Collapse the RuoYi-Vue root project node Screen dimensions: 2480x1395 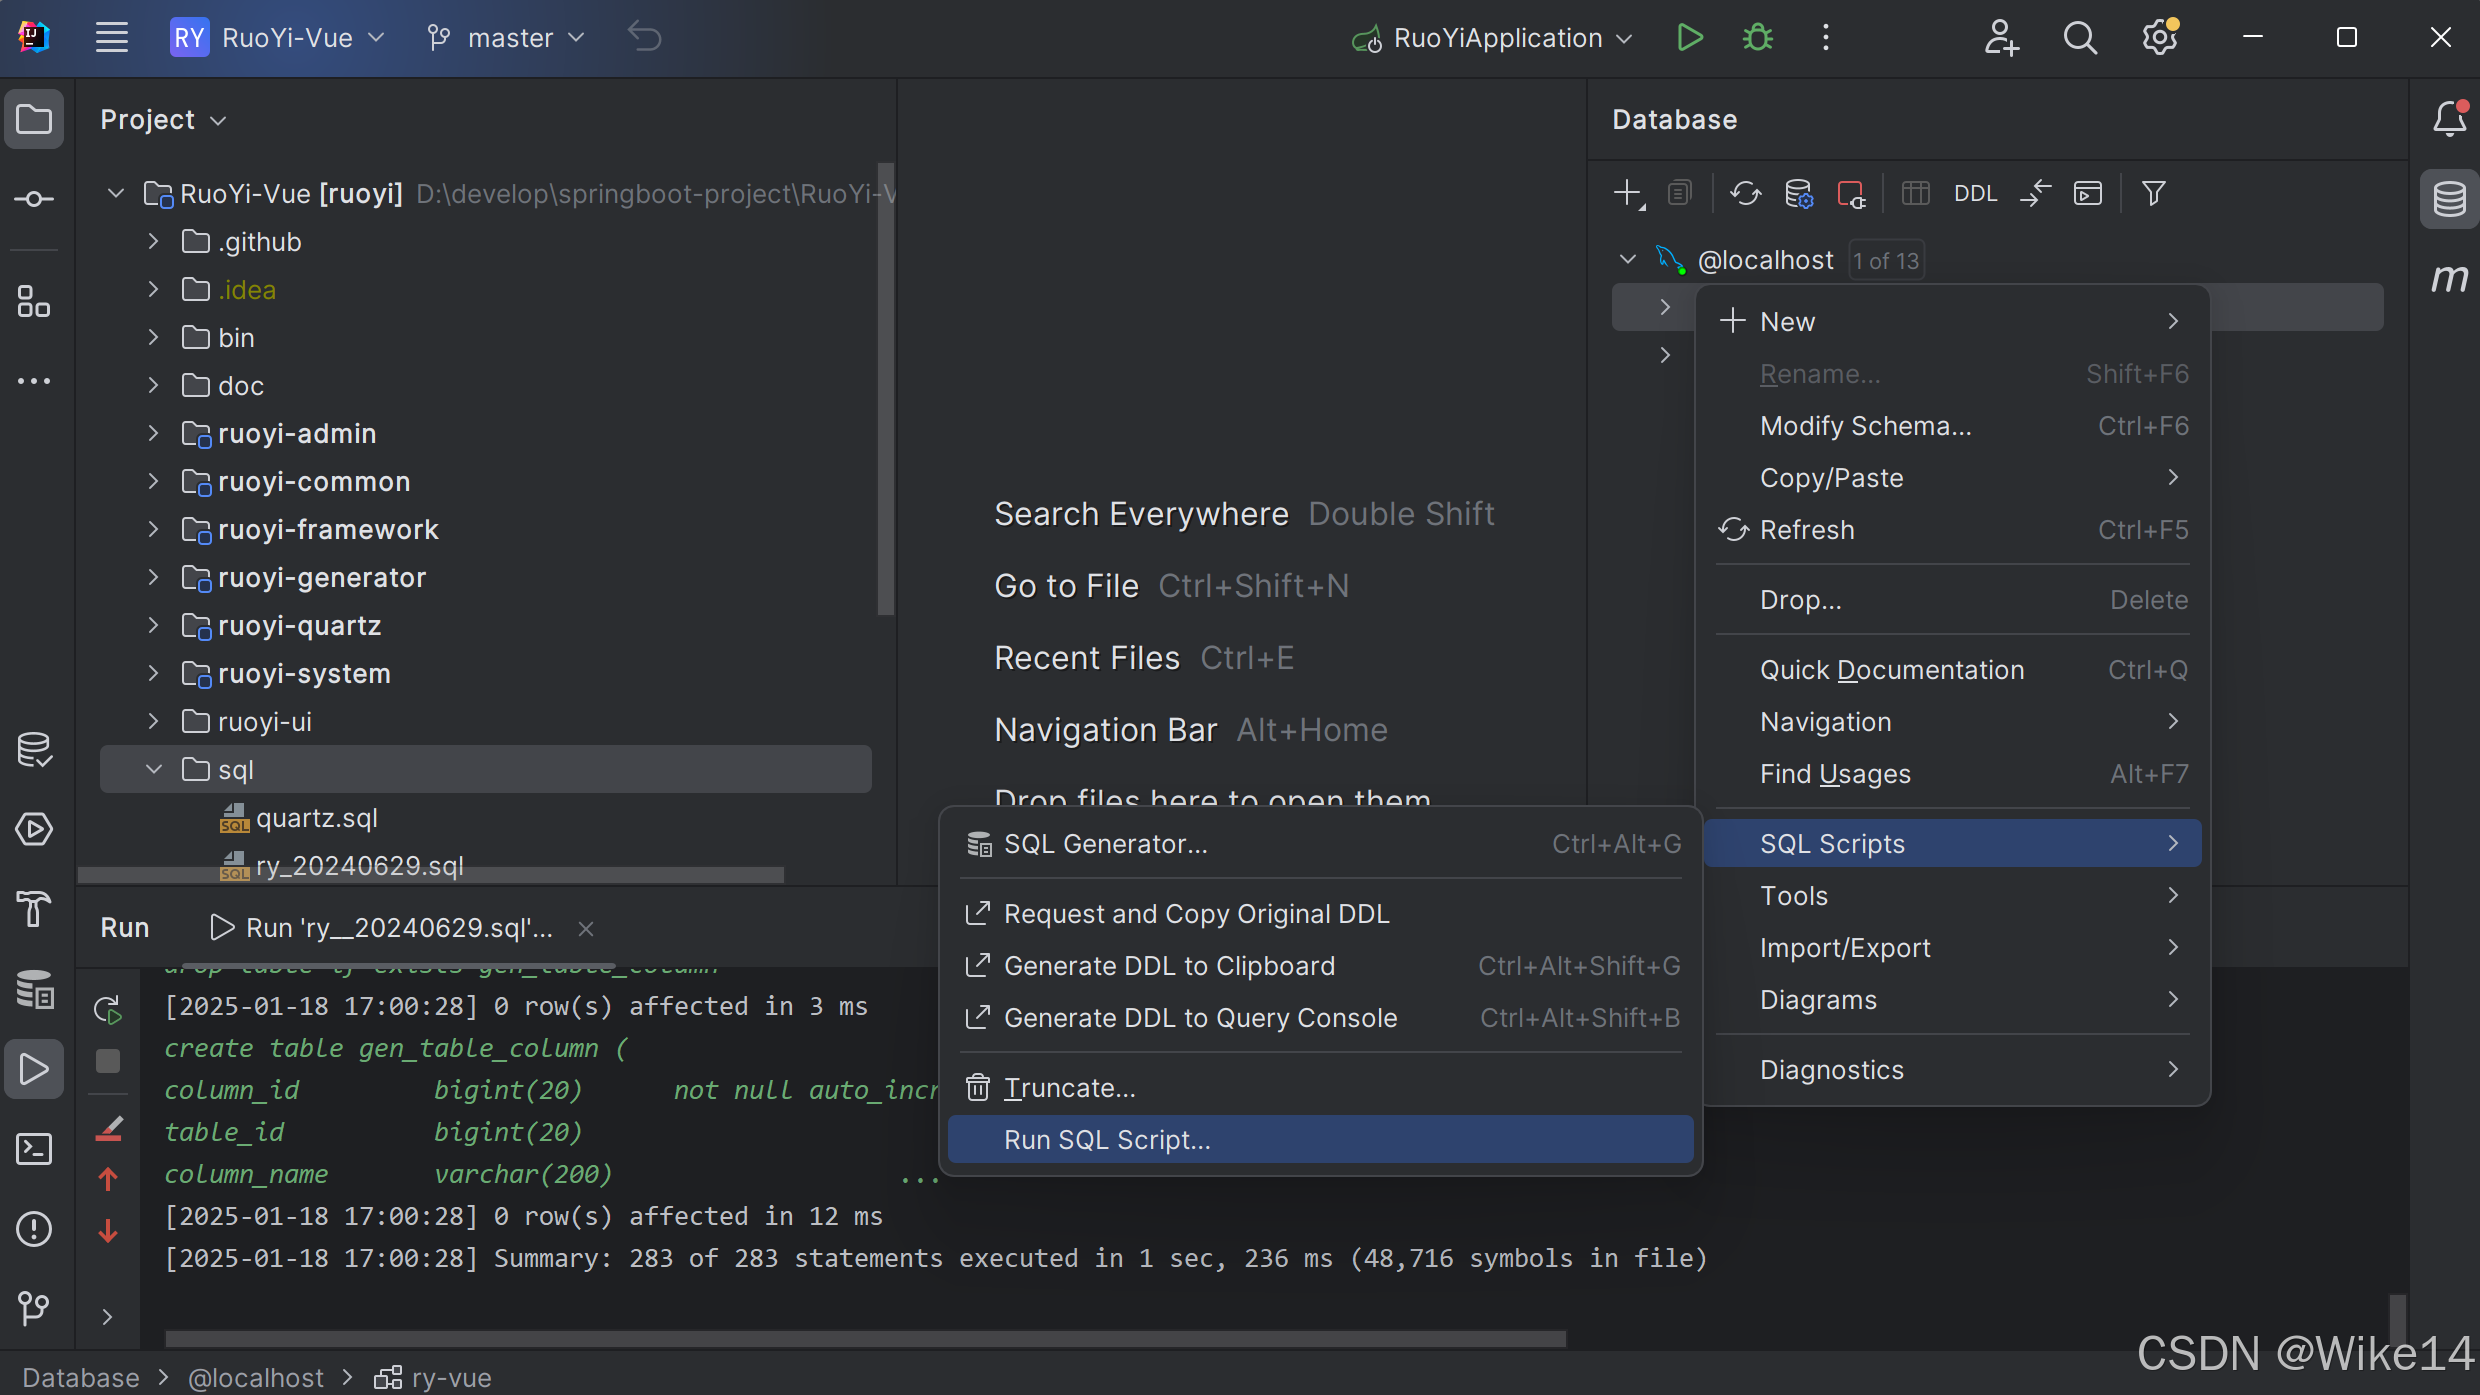(x=116, y=193)
